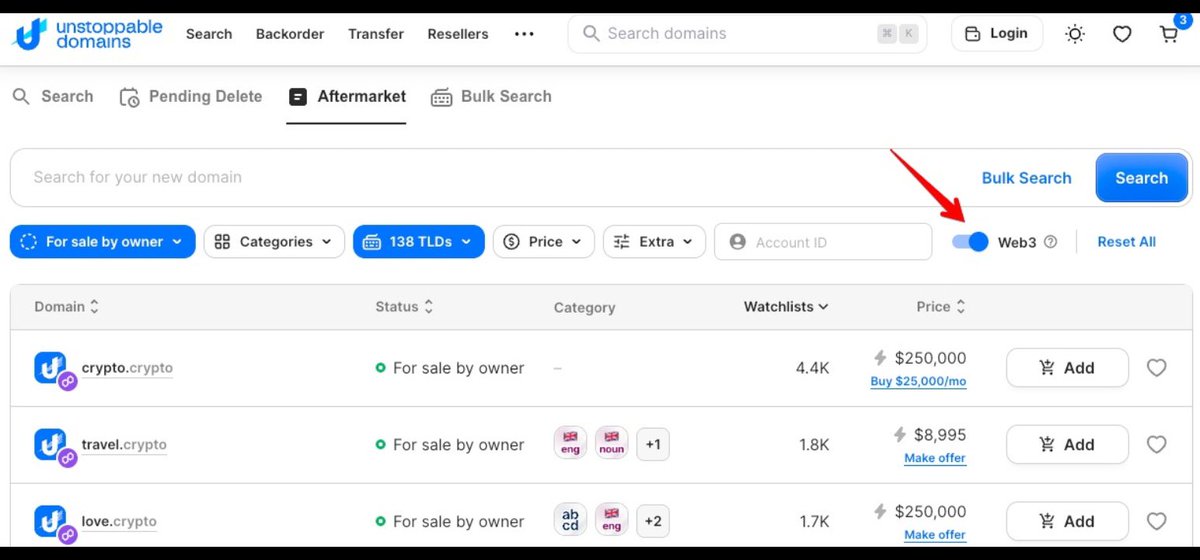Click the Buy $25,000/mo link
This screenshot has height=560, width=1200.
tap(918, 381)
